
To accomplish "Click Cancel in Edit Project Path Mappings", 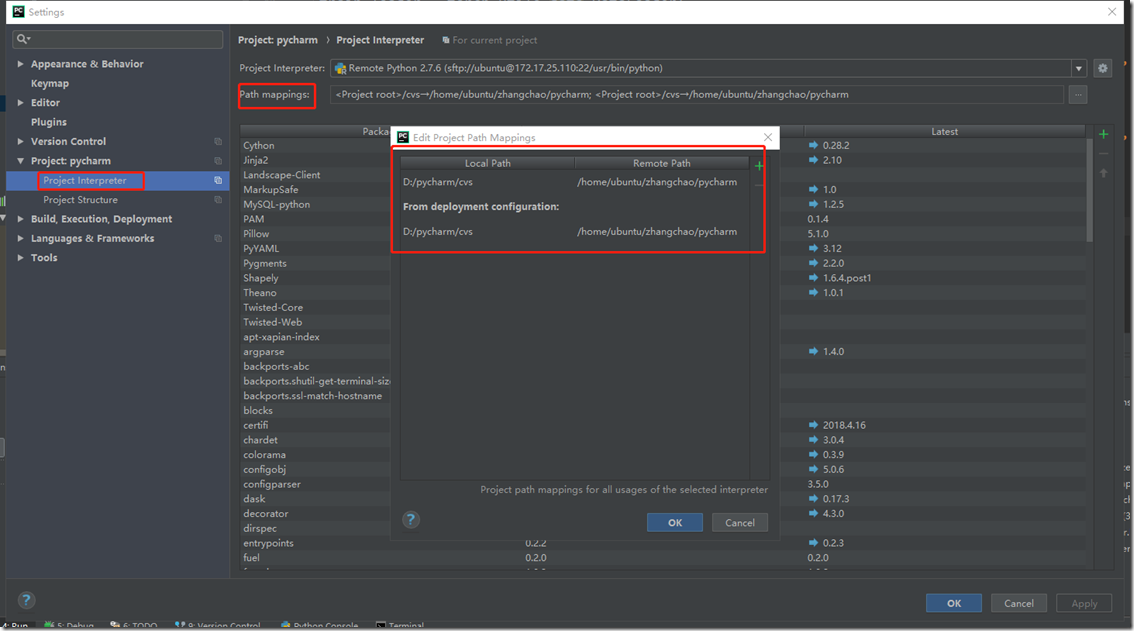I will (740, 522).
